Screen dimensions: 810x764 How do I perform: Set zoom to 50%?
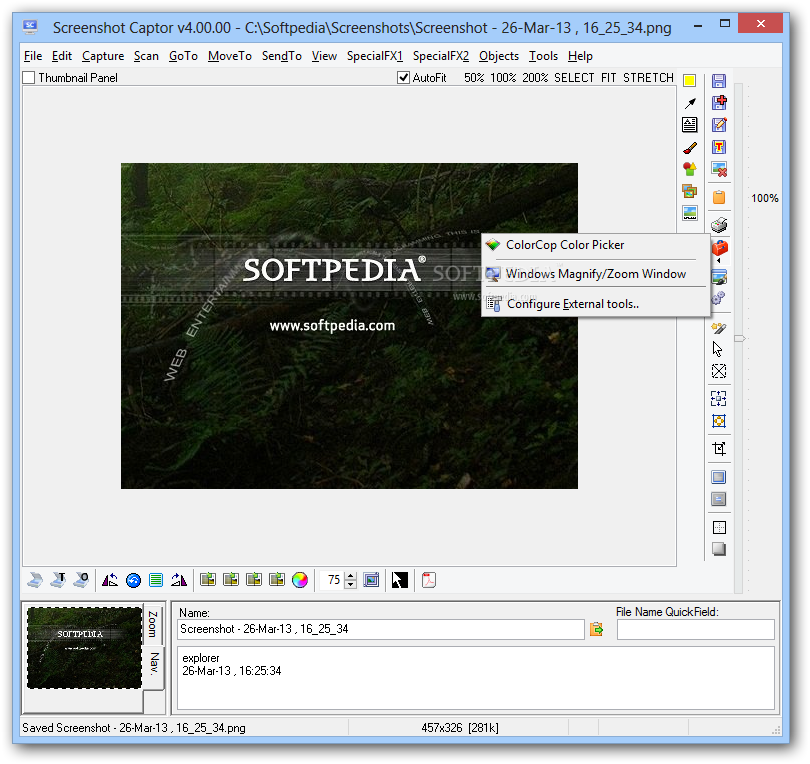pos(474,77)
